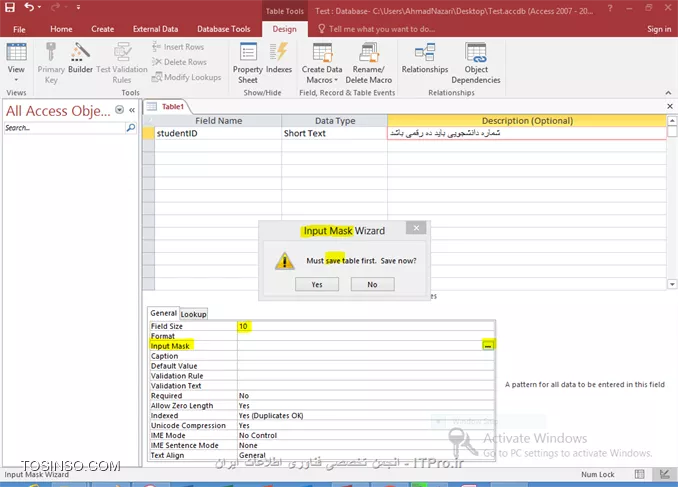Screen dimensions: 678x487
Task: Click Yes to save the table
Action: pyautogui.click(x=317, y=284)
